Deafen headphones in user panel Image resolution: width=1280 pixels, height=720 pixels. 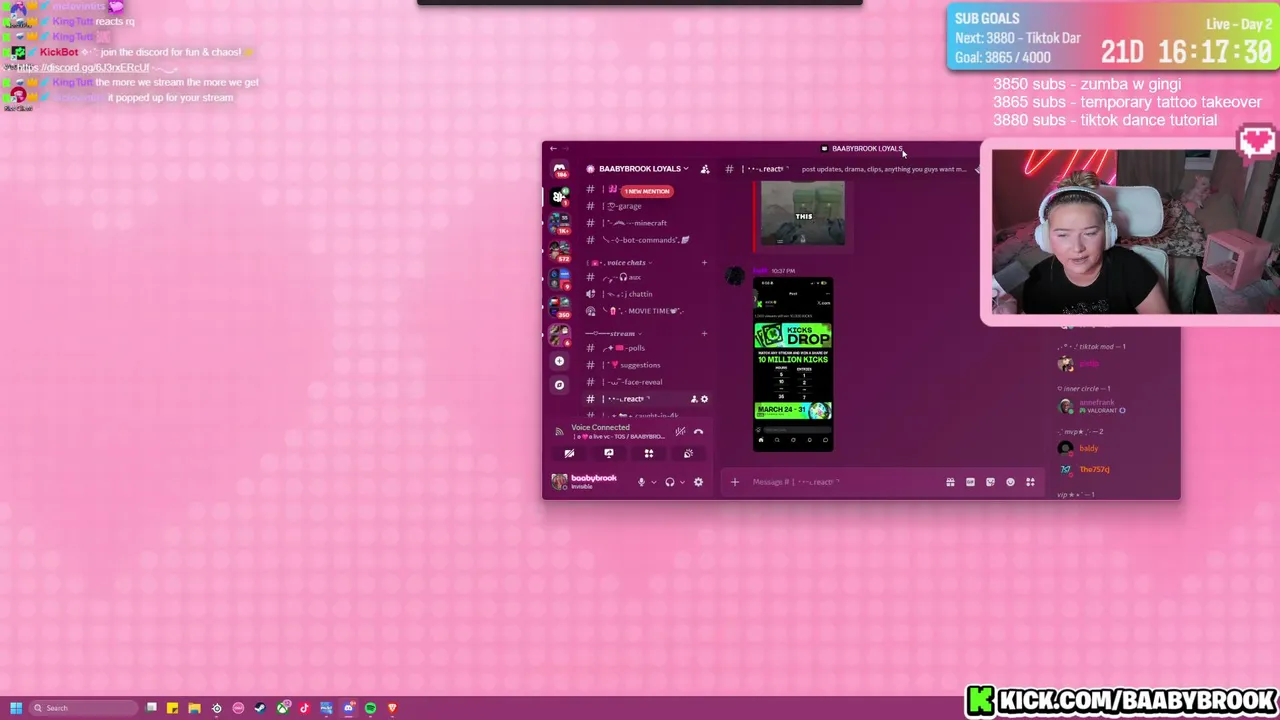click(x=670, y=482)
